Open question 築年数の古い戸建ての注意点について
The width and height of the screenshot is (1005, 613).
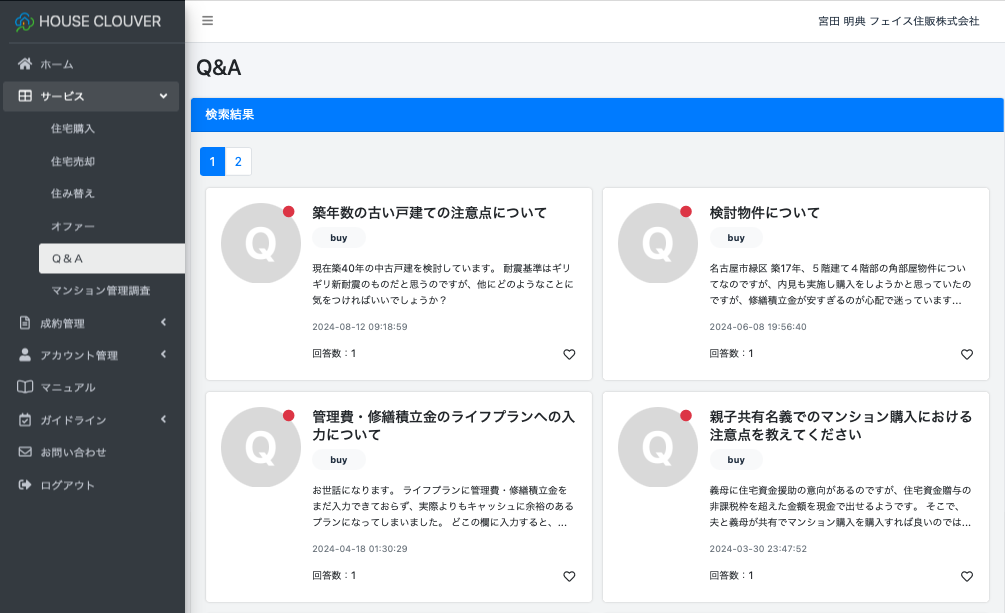click(x=429, y=212)
